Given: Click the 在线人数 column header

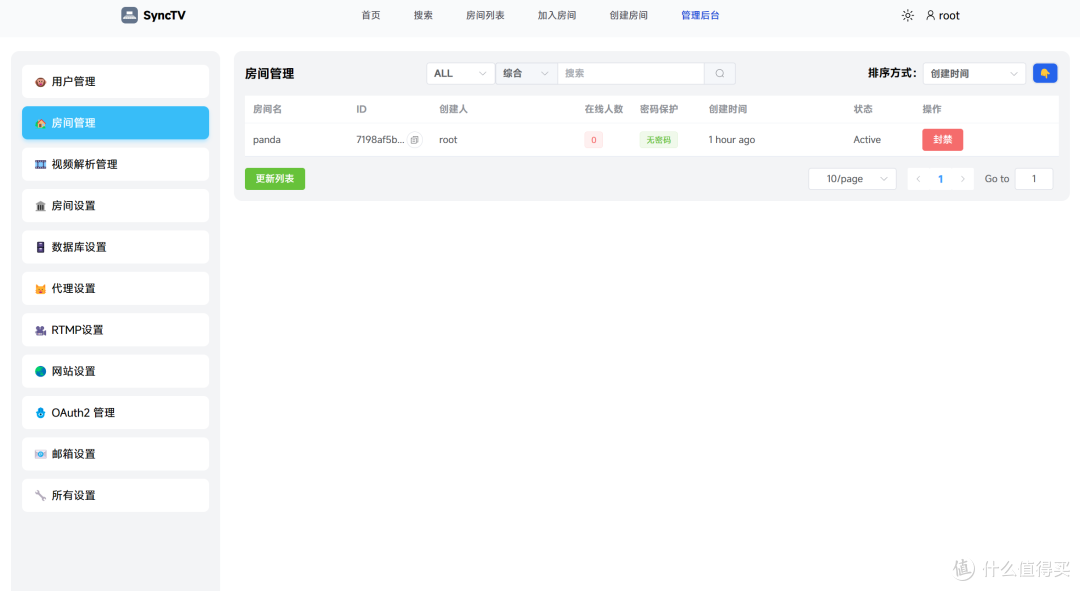Looking at the screenshot, I should pyautogui.click(x=603, y=109).
